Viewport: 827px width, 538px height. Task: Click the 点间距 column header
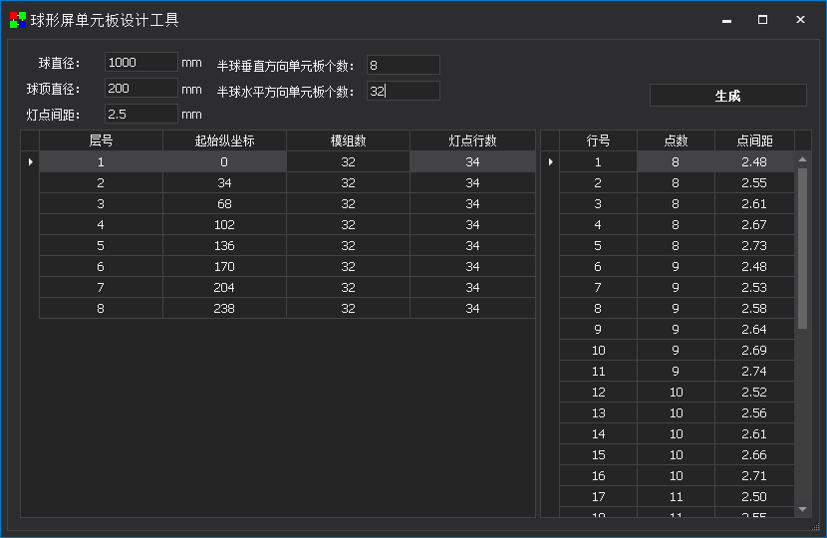pos(754,141)
